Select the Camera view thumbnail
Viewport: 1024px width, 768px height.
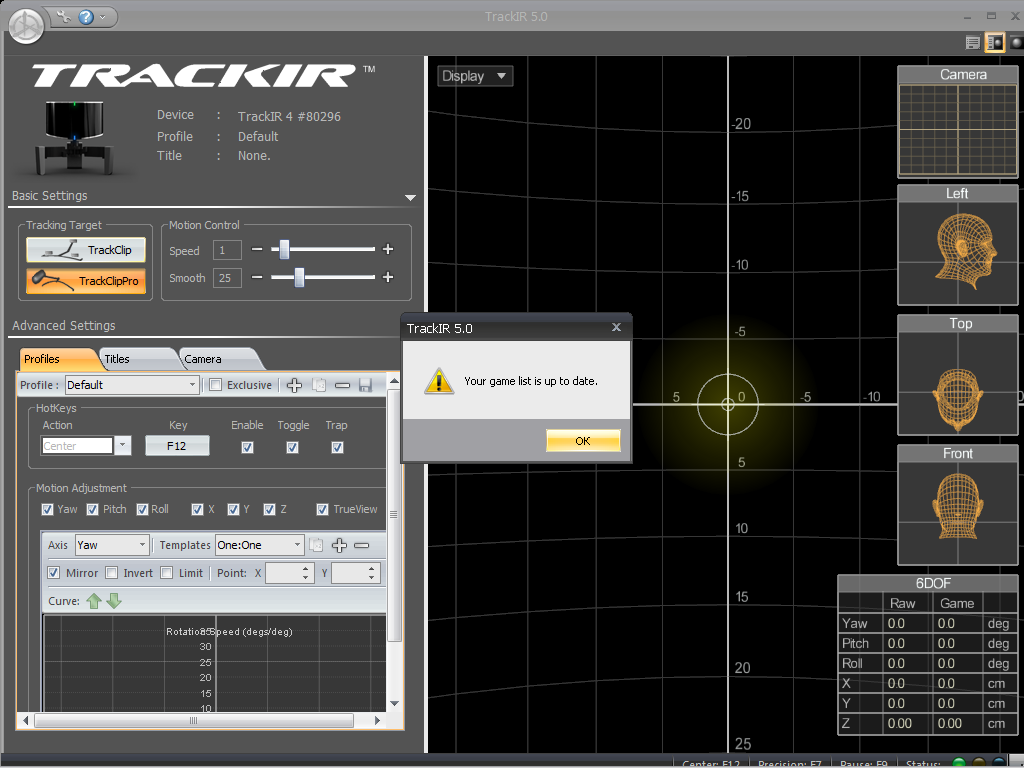click(957, 122)
